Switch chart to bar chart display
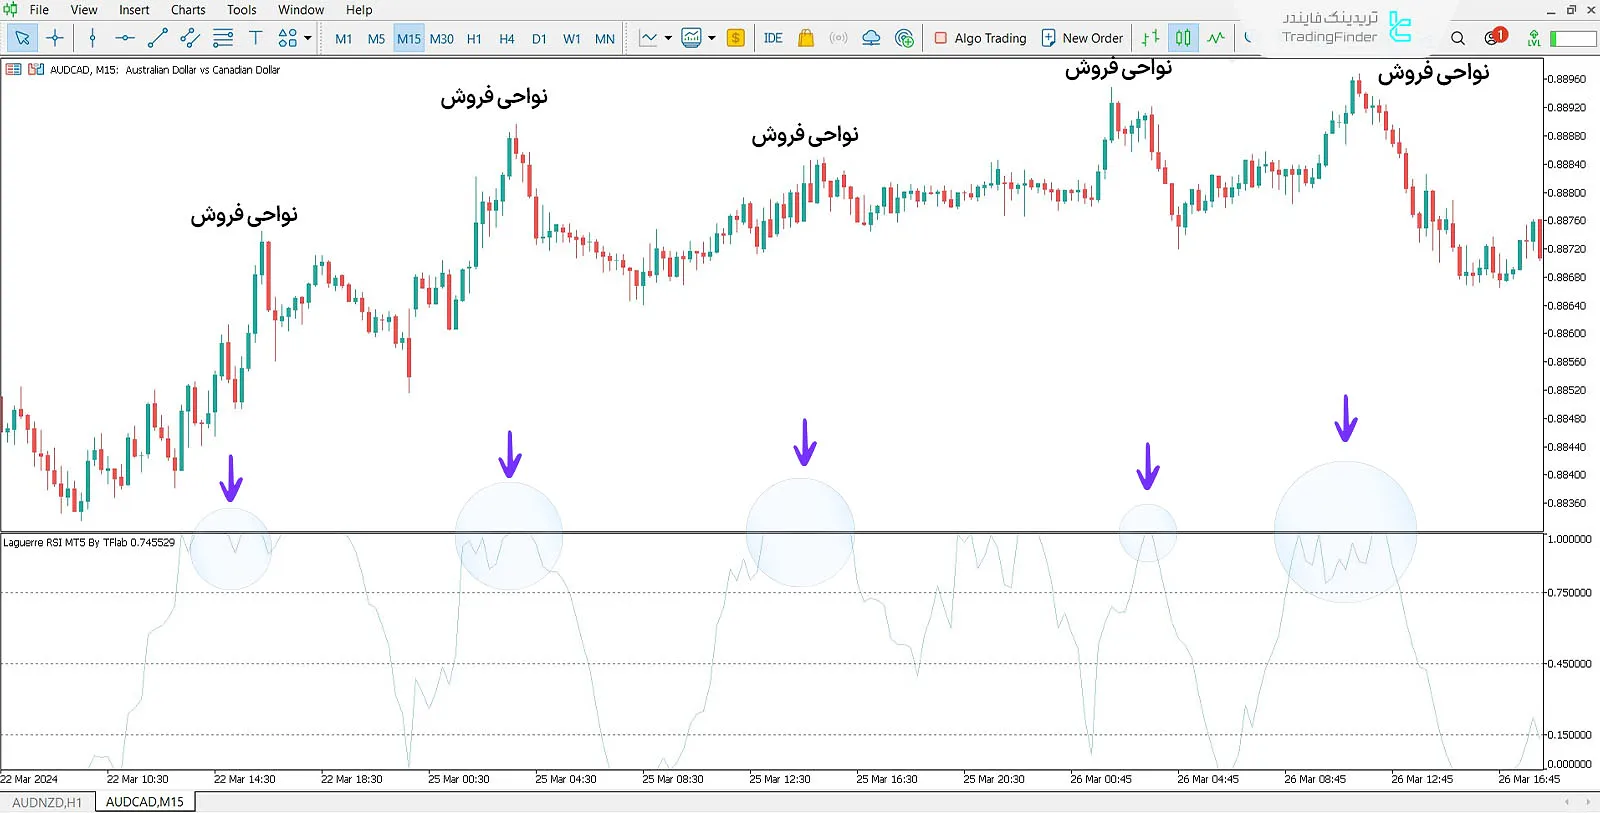 1151,38
